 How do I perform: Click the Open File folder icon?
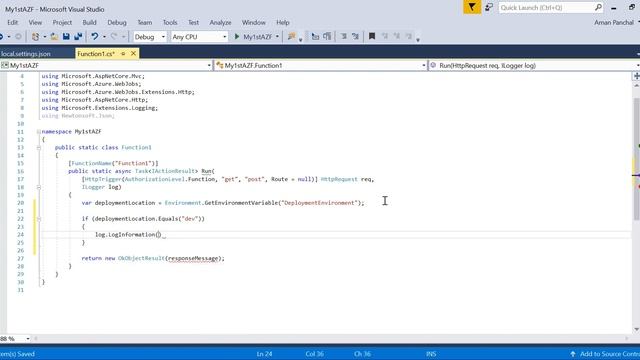(54, 37)
